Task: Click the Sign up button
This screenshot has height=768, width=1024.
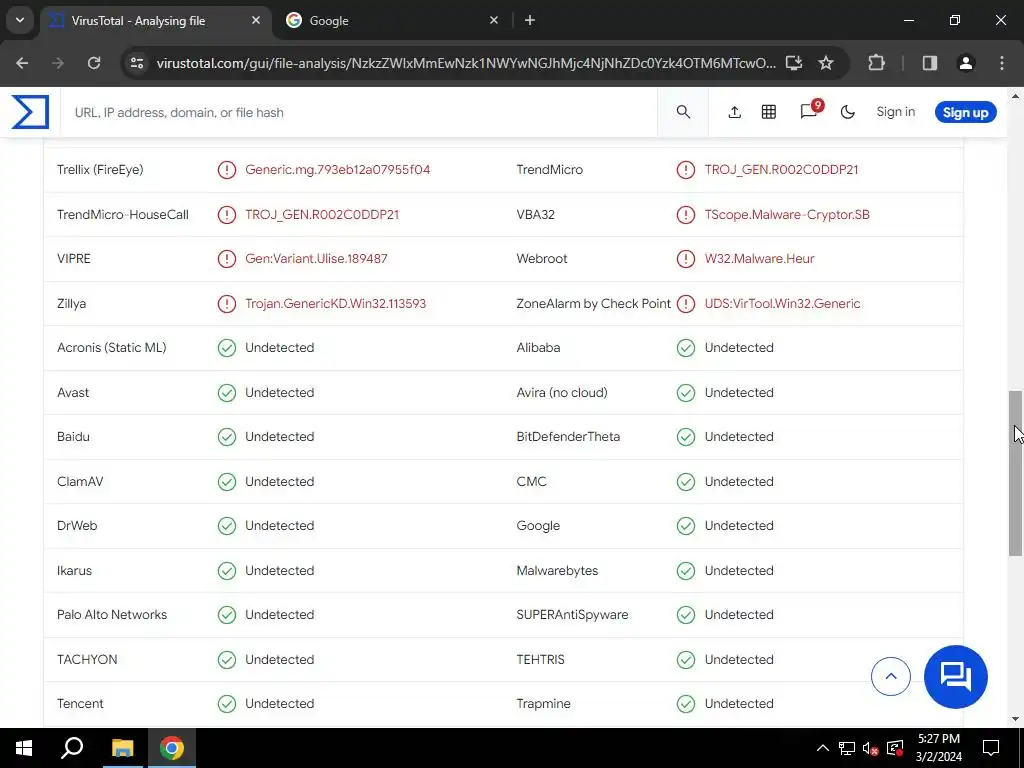Action: [965, 112]
